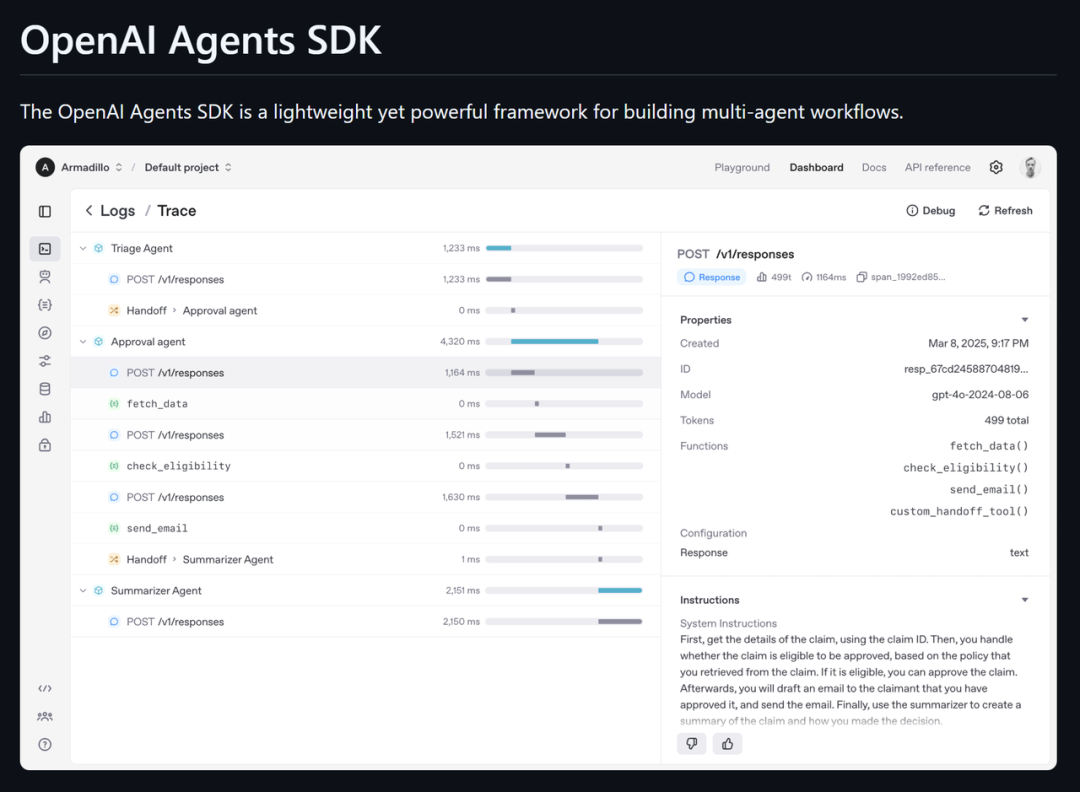Go to Dashboard tab

click(x=816, y=167)
